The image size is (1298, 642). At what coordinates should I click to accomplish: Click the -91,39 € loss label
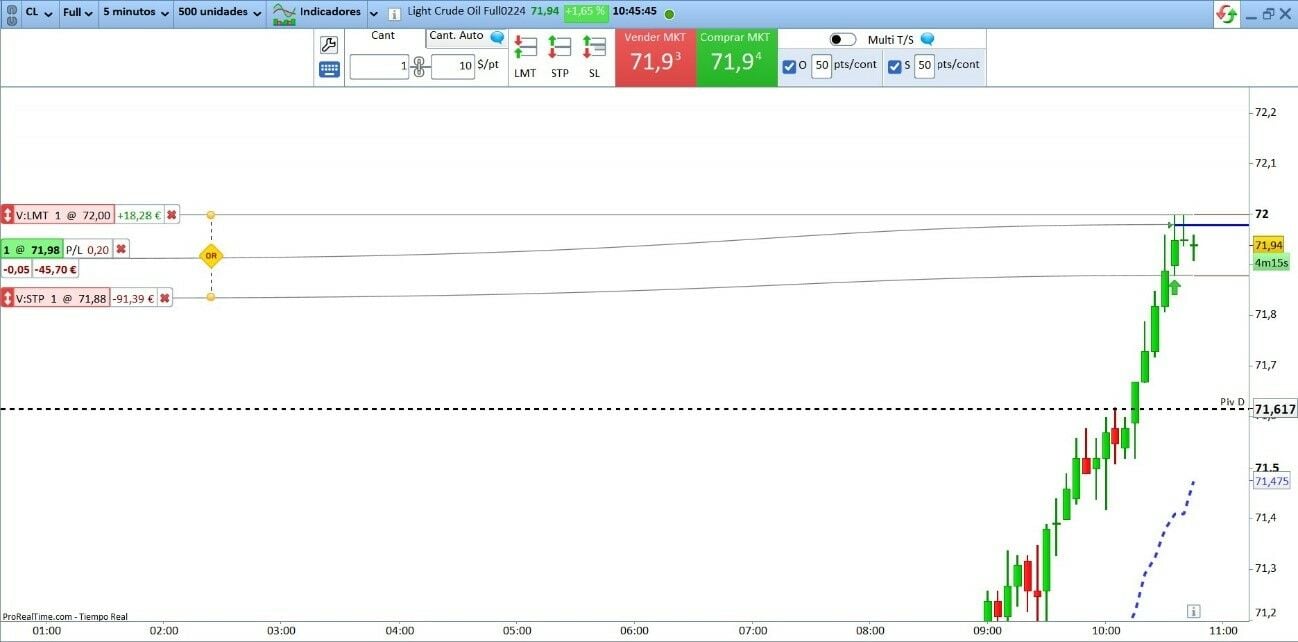pos(134,298)
